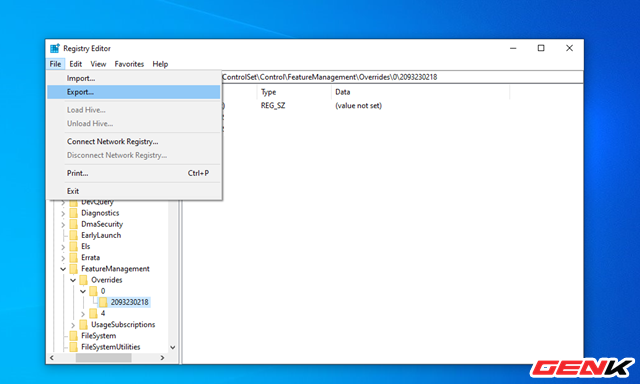This screenshot has width=640, height=384.
Task: Select the FileSystemUtilities tree key
Action: pos(111,347)
